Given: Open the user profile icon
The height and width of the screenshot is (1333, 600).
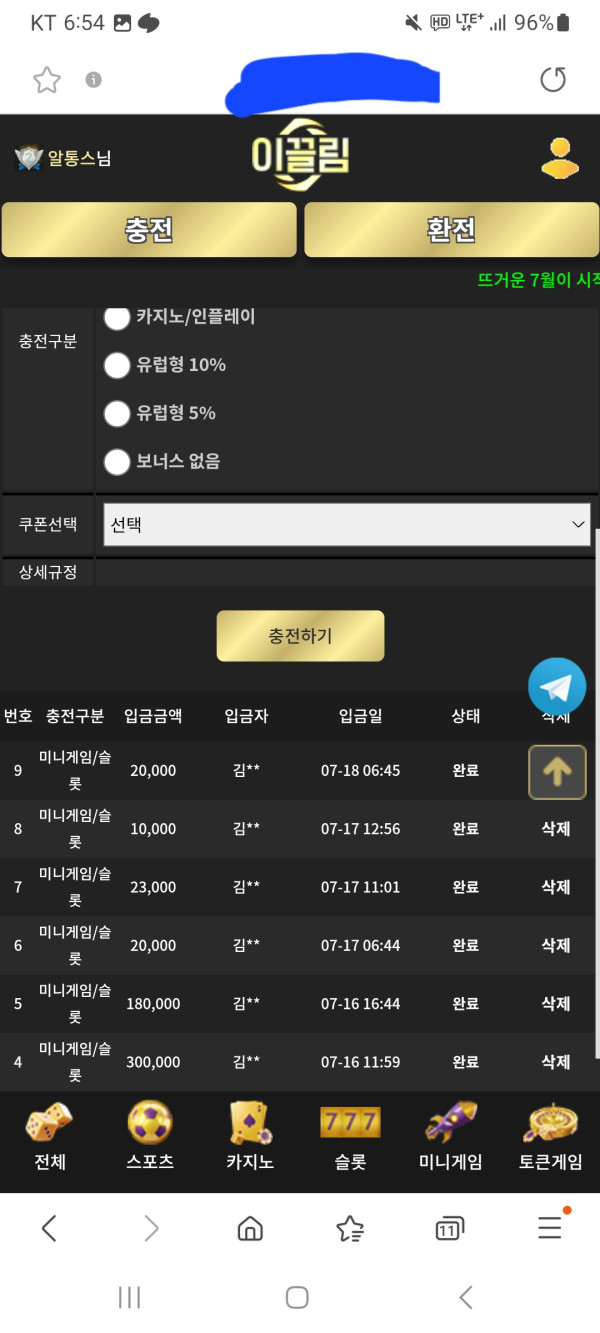Looking at the screenshot, I should [x=560, y=158].
